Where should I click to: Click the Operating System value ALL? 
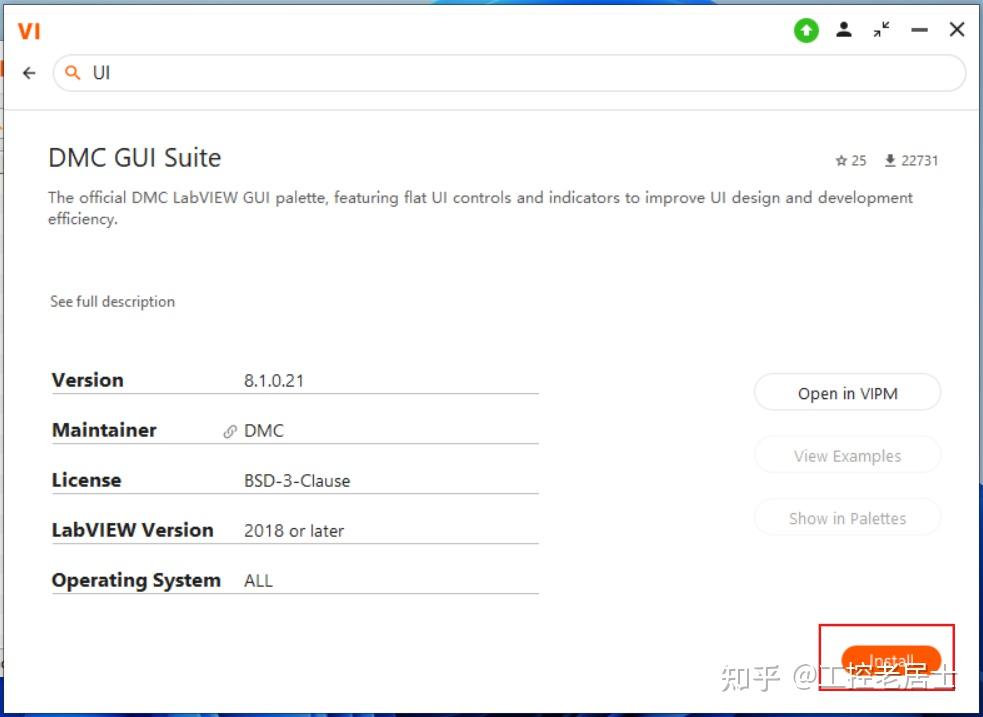258,581
